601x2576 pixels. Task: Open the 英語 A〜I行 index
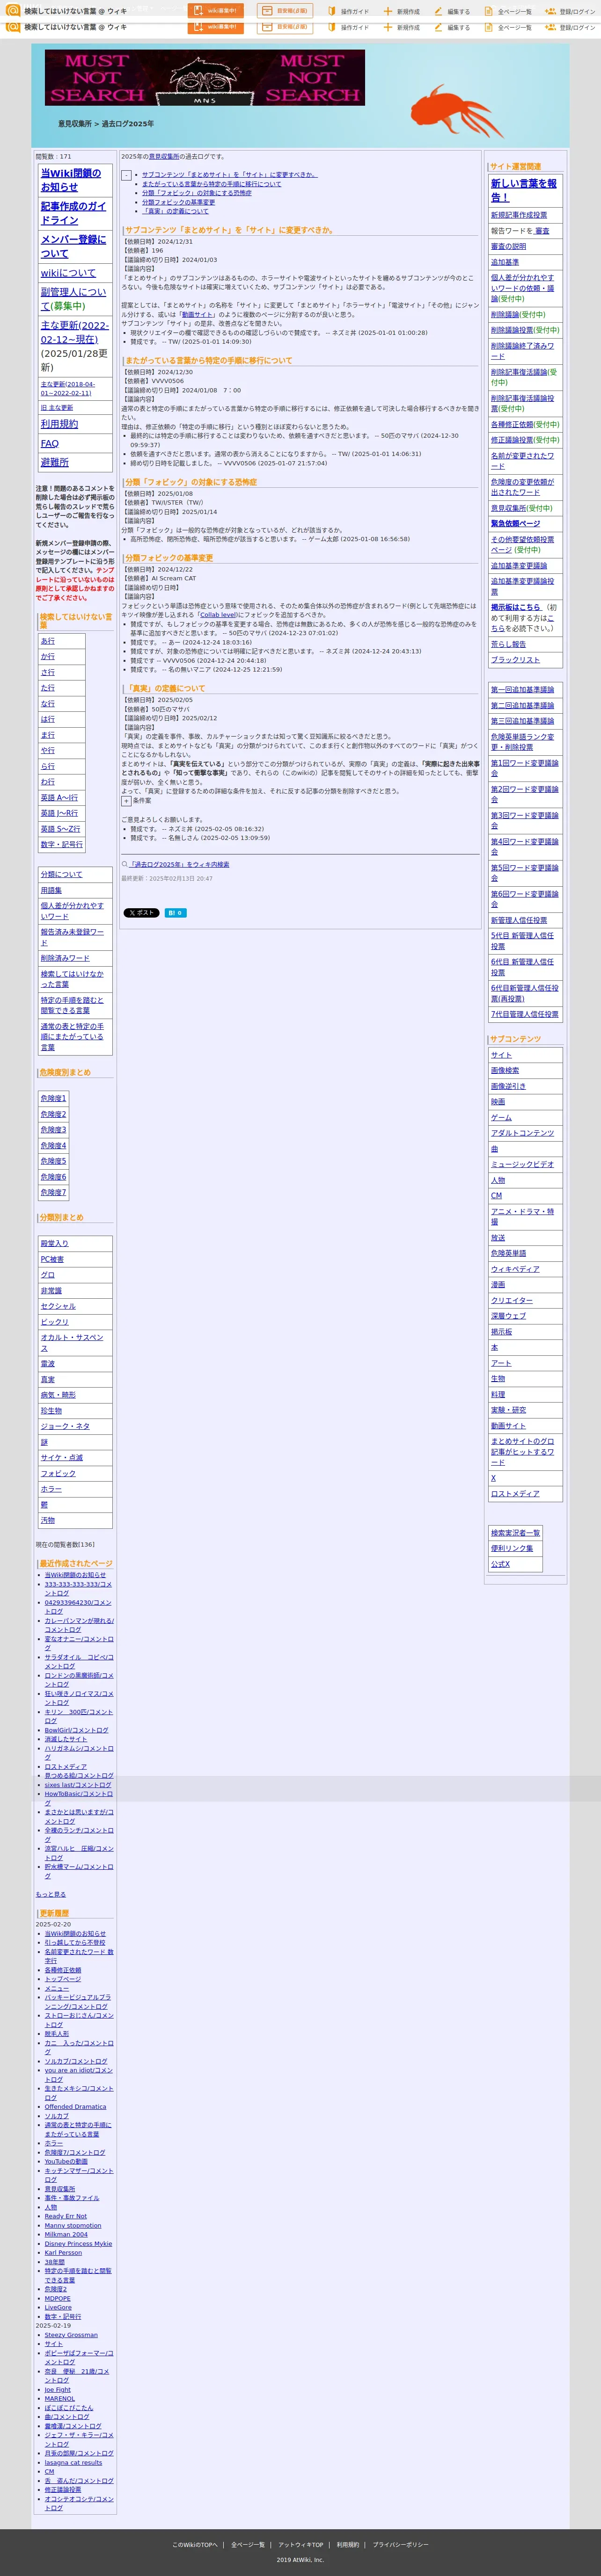click(x=59, y=798)
